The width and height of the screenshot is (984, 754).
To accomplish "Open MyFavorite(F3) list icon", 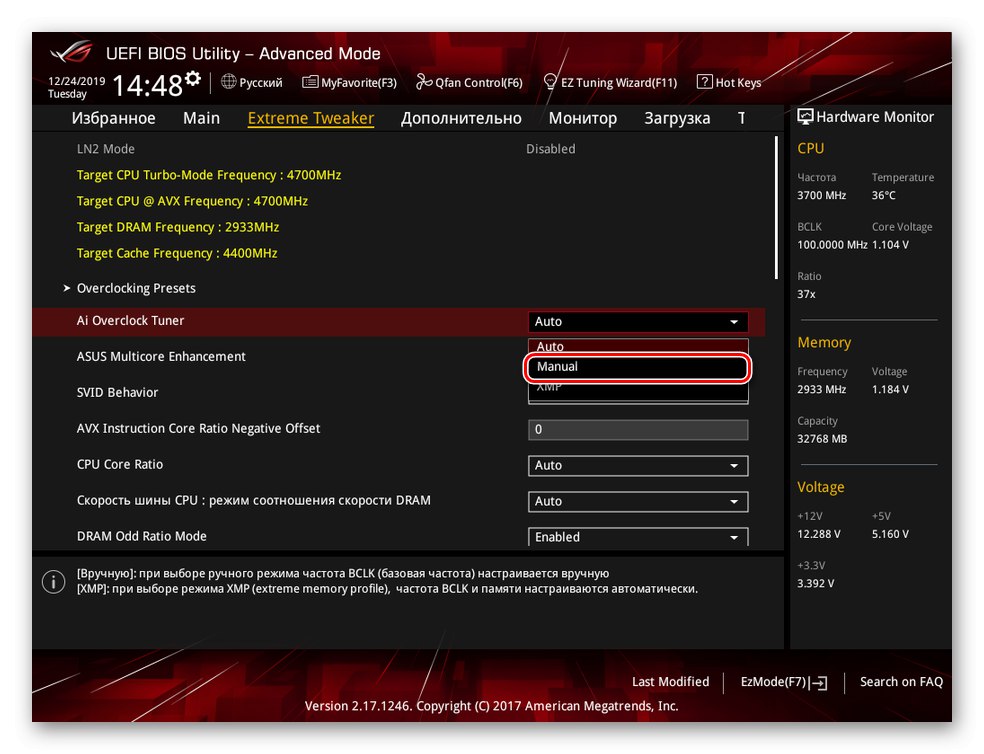I will pos(310,82).
